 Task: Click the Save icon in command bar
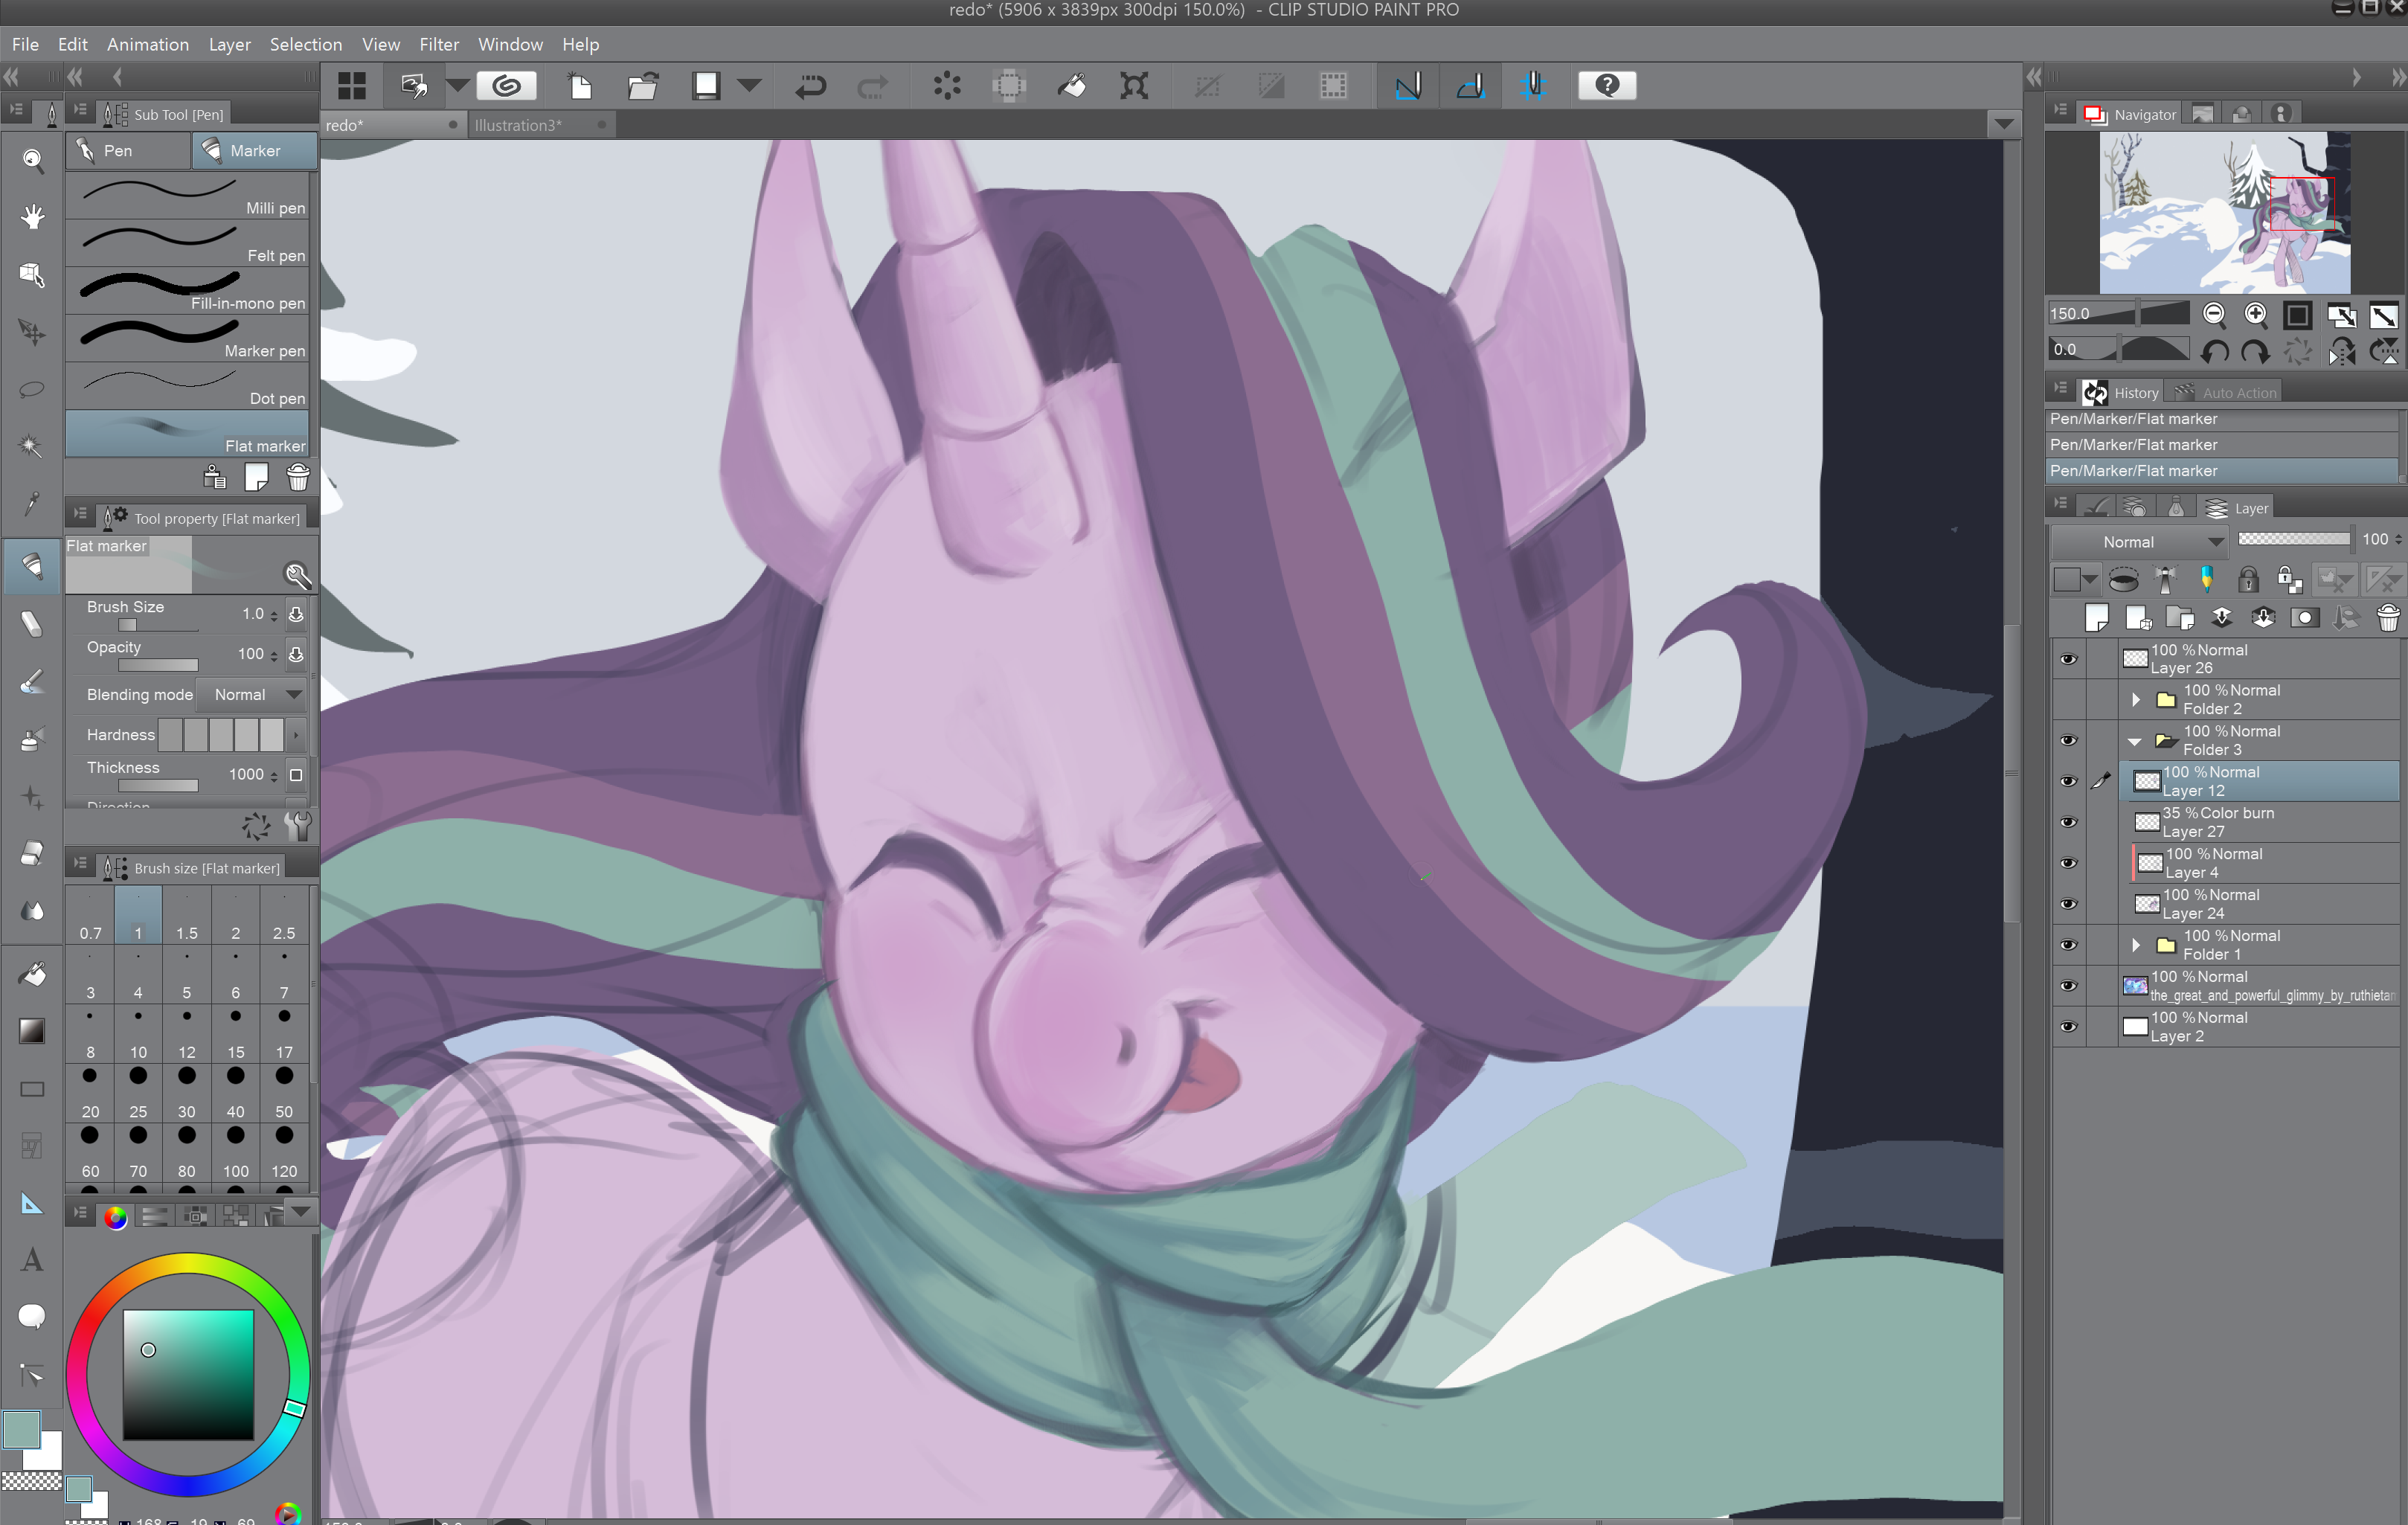[x=706, y=86]
